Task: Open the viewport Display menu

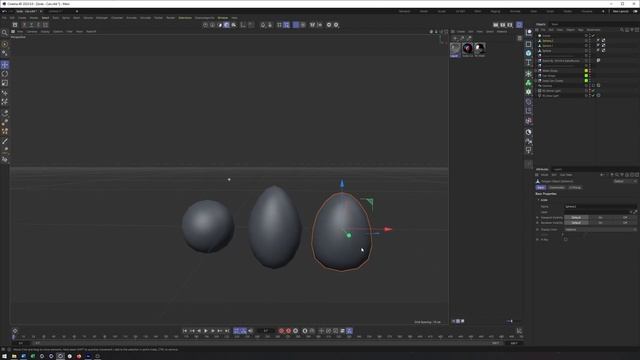Action: pyautogui.click(x=45, y=31)
